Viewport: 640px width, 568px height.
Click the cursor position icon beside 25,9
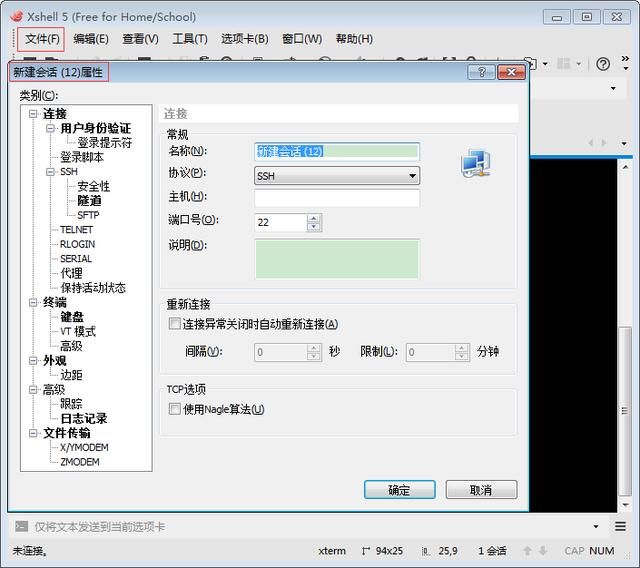[425, 551]
